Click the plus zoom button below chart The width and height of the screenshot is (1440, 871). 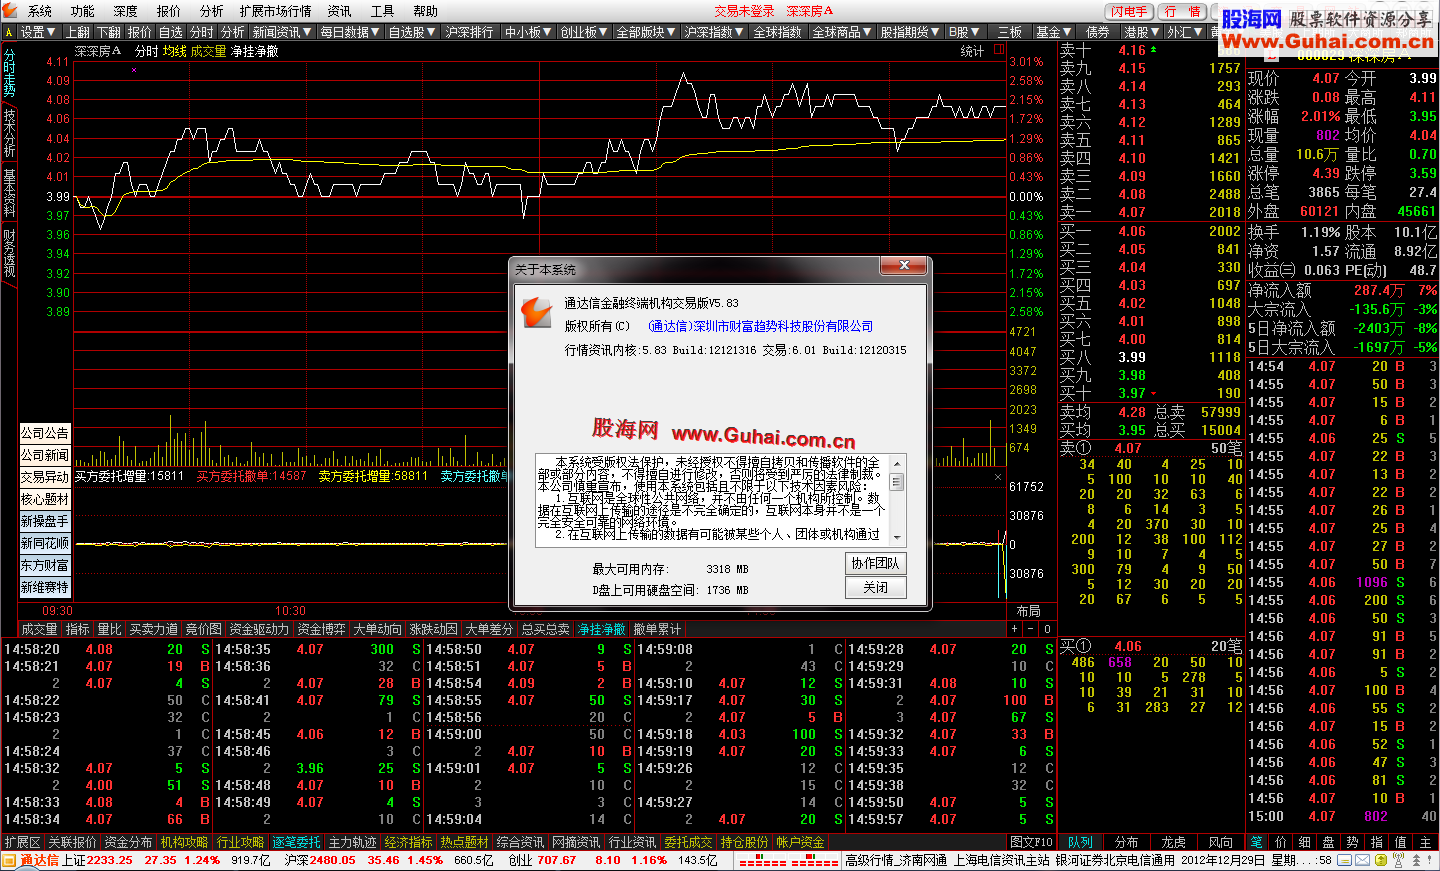pyautogui.click(x=1014, y=629)
